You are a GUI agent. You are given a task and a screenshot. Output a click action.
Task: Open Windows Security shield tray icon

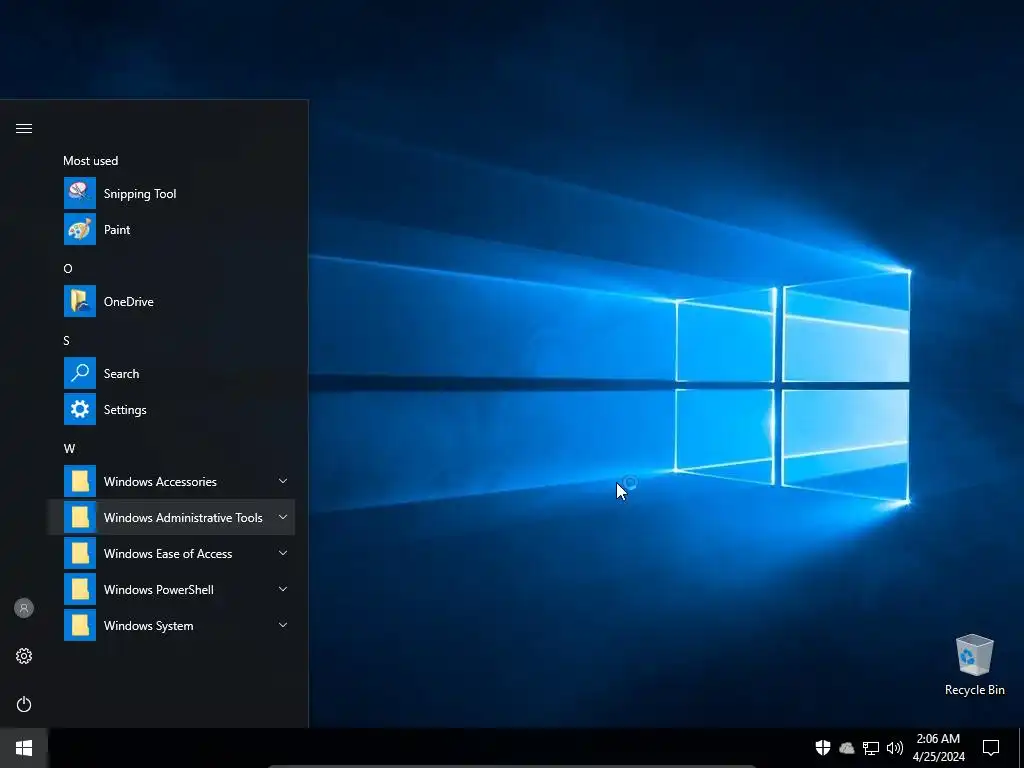823,747
